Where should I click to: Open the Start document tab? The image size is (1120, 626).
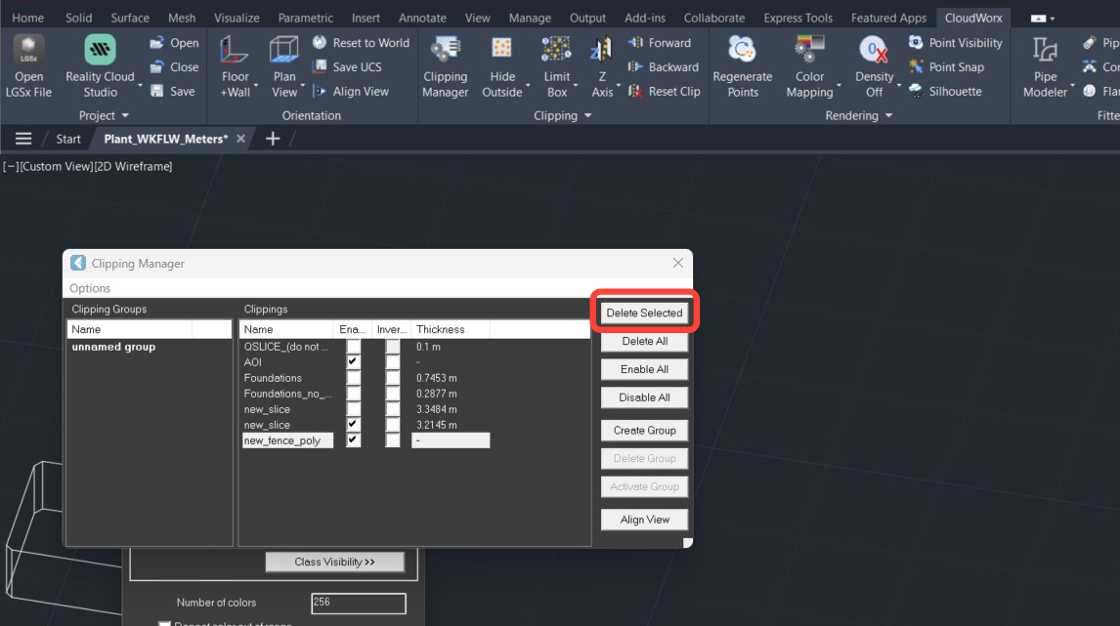coord(68,139)
